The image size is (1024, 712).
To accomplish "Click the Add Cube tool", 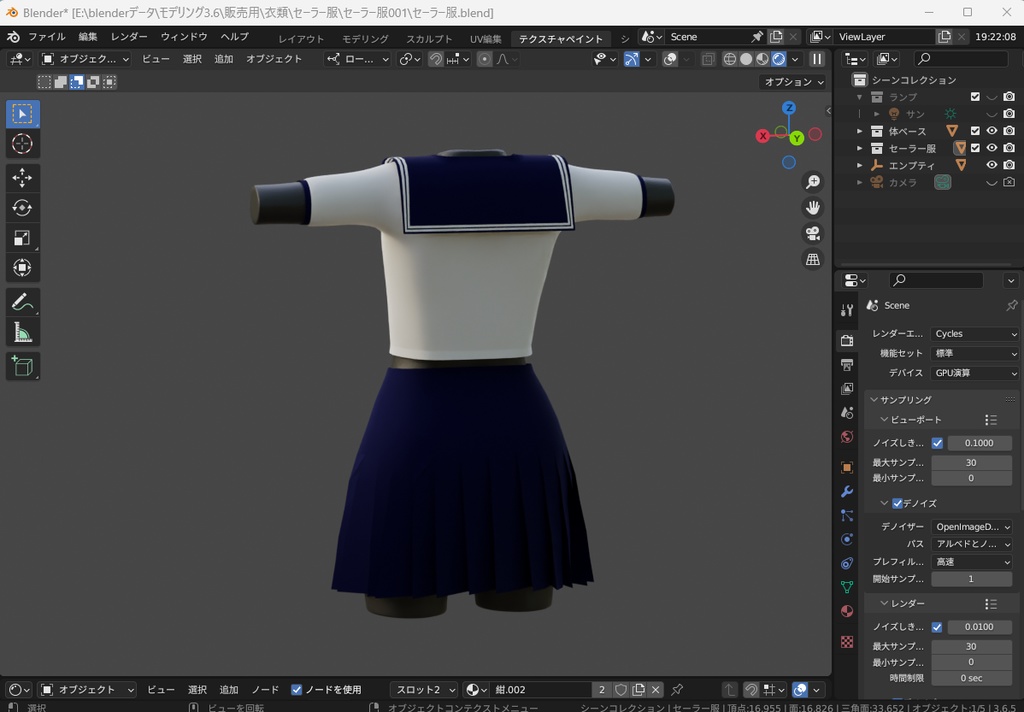I will click(22, 366).
